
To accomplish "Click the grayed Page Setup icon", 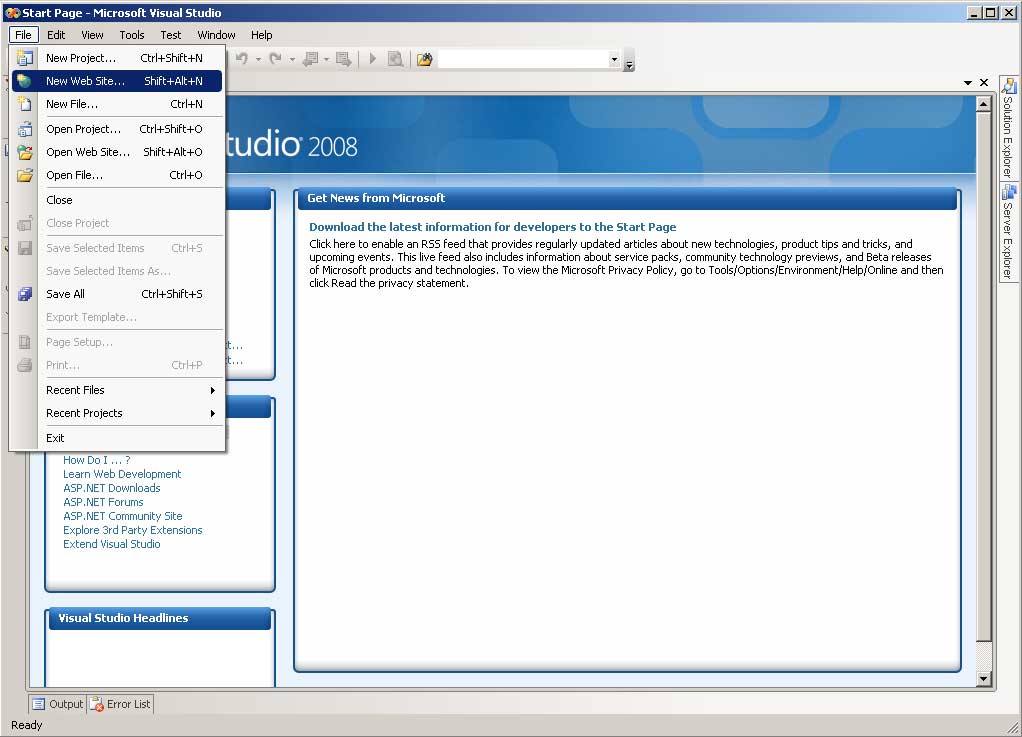I will tap(25, 342).
